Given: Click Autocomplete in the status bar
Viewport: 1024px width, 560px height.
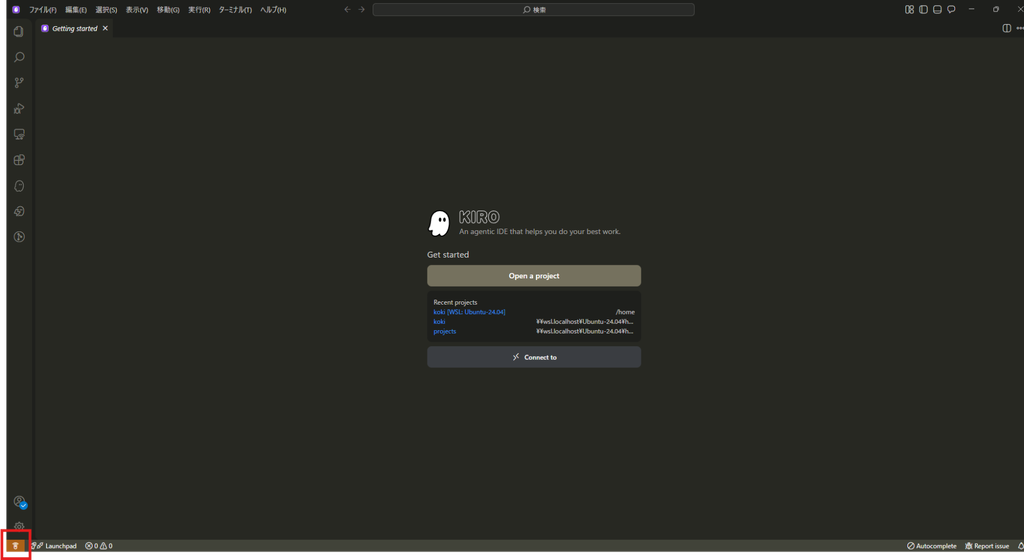Looking at the screenshot, I should click(931, 546).
